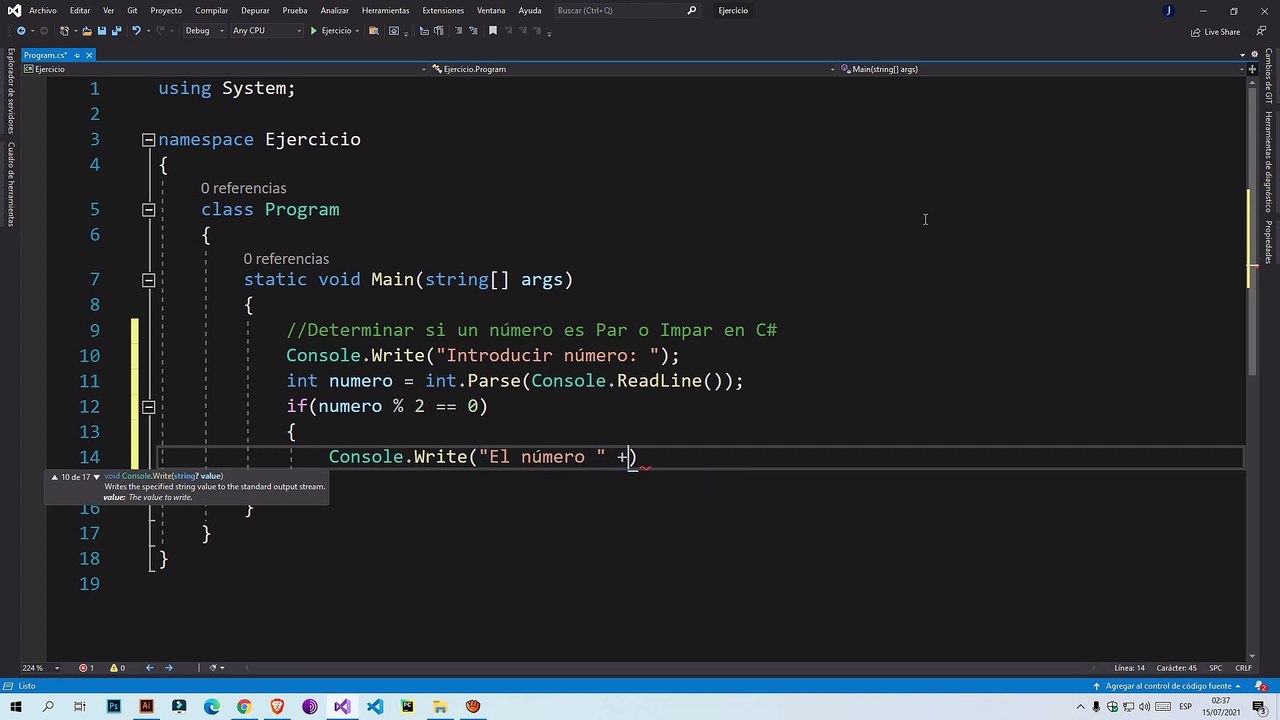This screenshot has height=720, width=1280.
Task: Click in the Buscar (Ctrl+Q) search box
Action: [x=626, y=10]
